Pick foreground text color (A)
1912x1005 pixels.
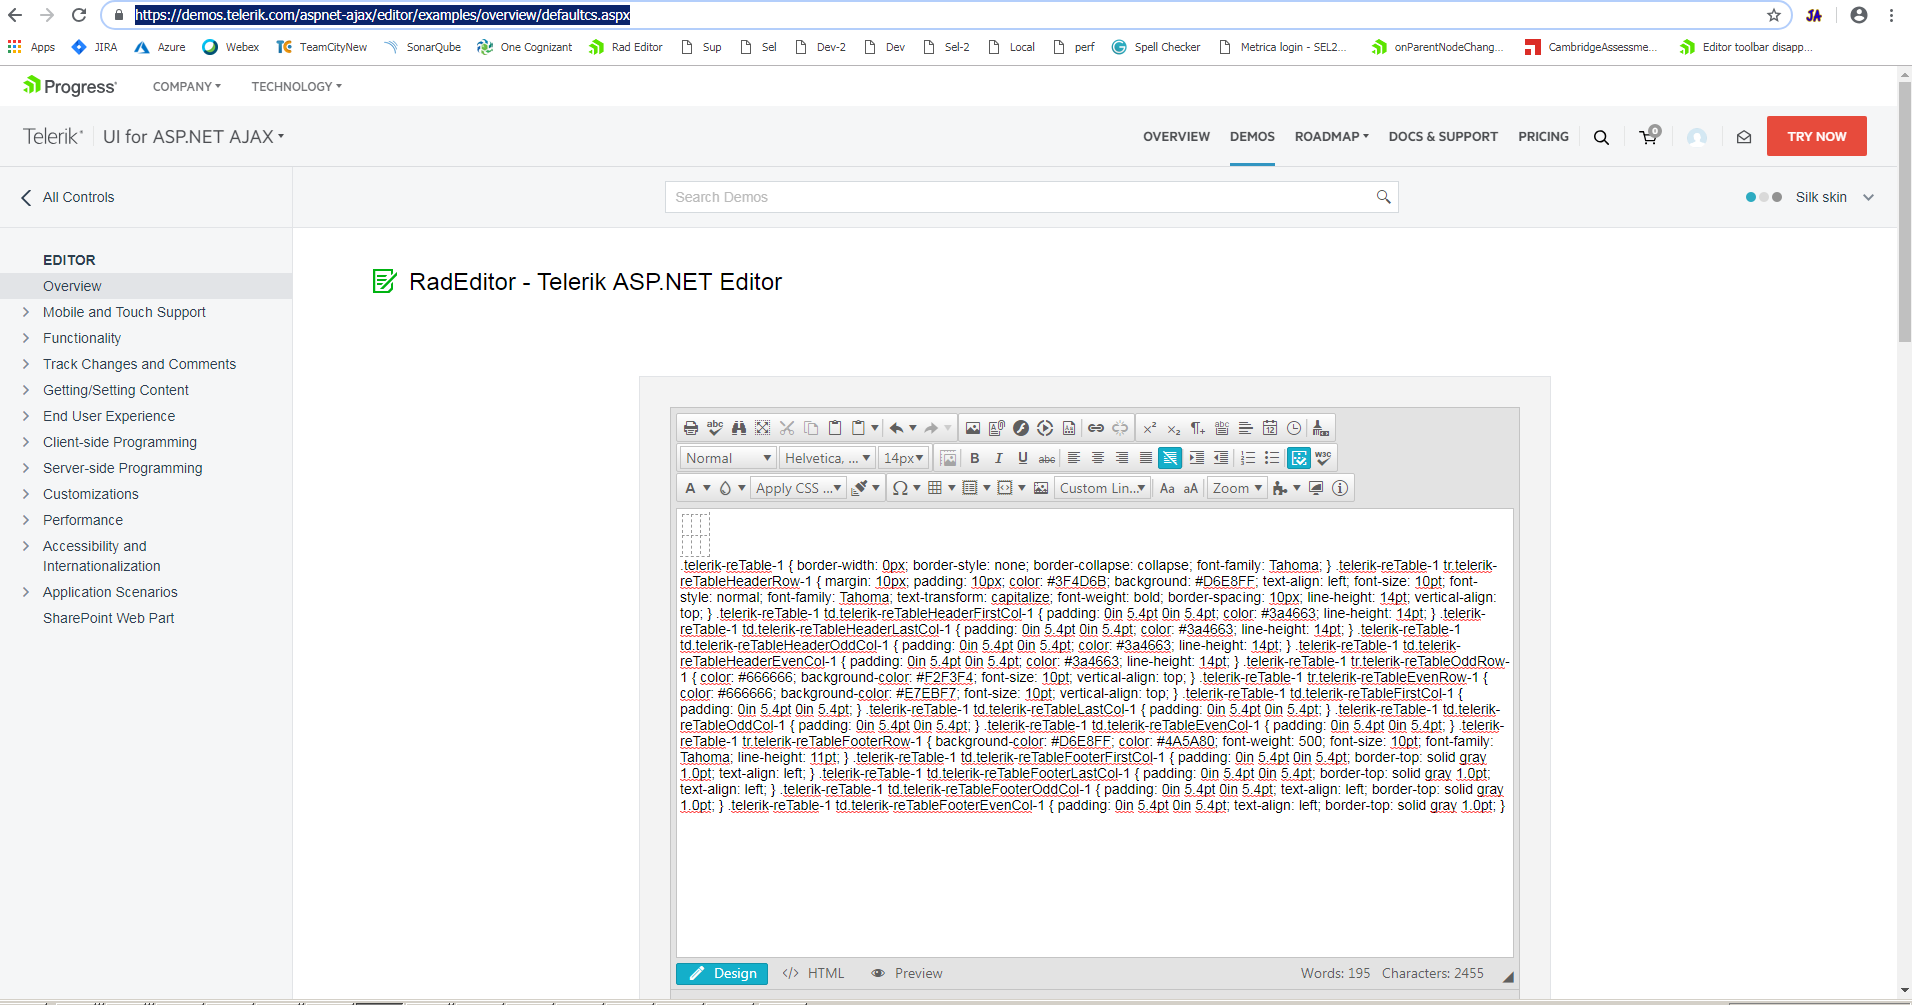pos(690,488)
